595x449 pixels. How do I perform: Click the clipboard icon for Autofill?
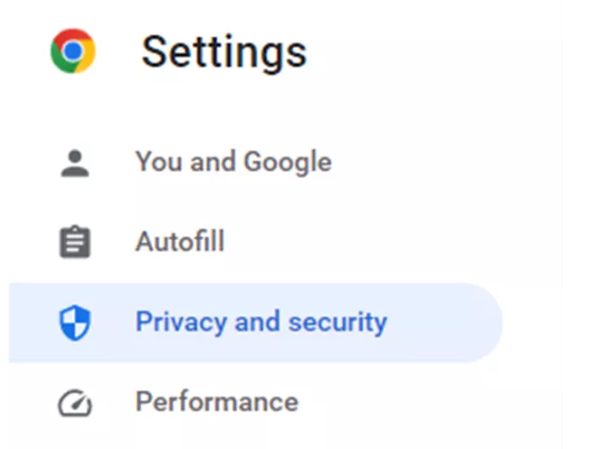point(75,242)
